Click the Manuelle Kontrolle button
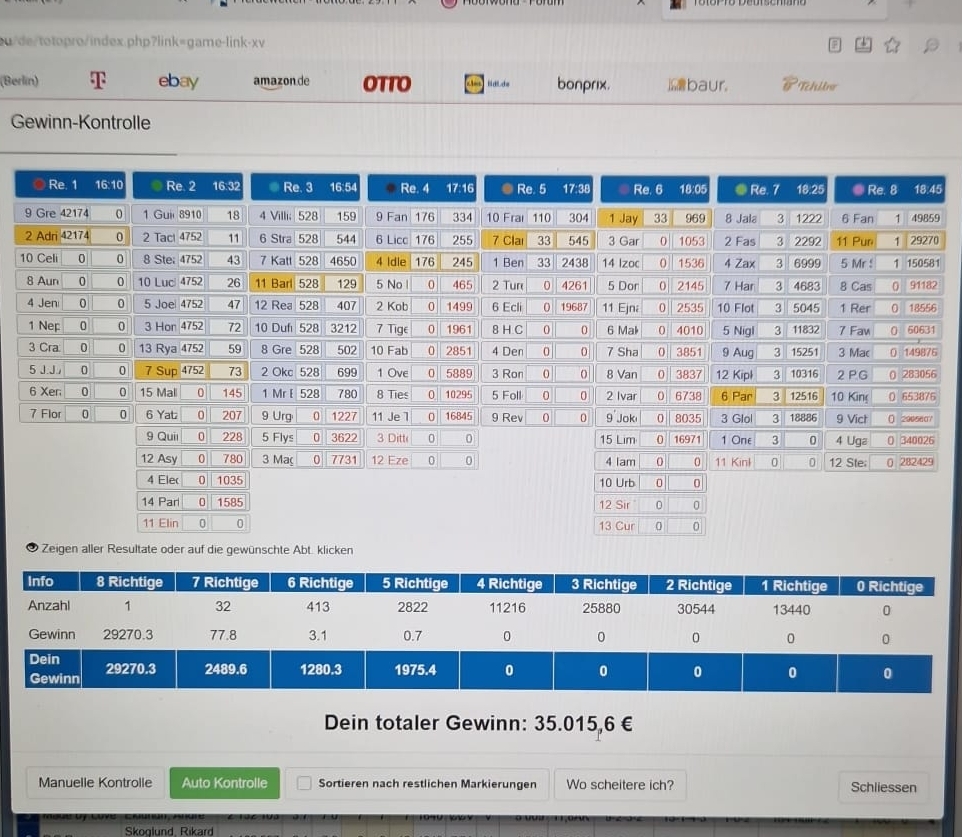This screenshot has height=837, width=962. (x=95, y=783)
